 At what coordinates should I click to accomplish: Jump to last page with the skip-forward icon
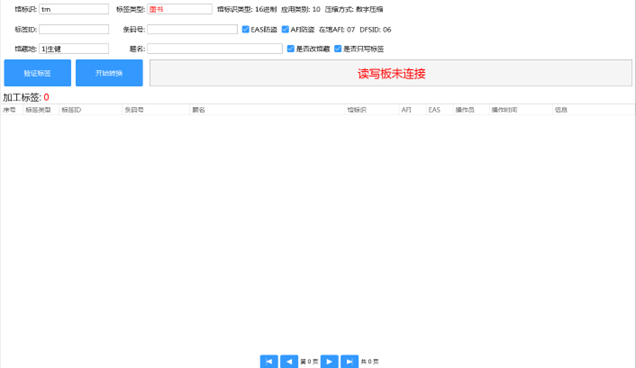[x=350, y=362]
